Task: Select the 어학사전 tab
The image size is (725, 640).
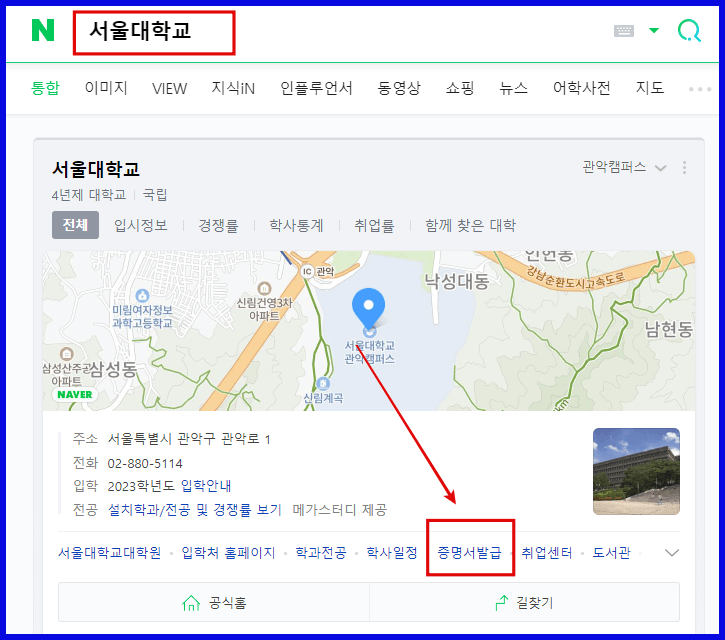Action: coord(582,88)
